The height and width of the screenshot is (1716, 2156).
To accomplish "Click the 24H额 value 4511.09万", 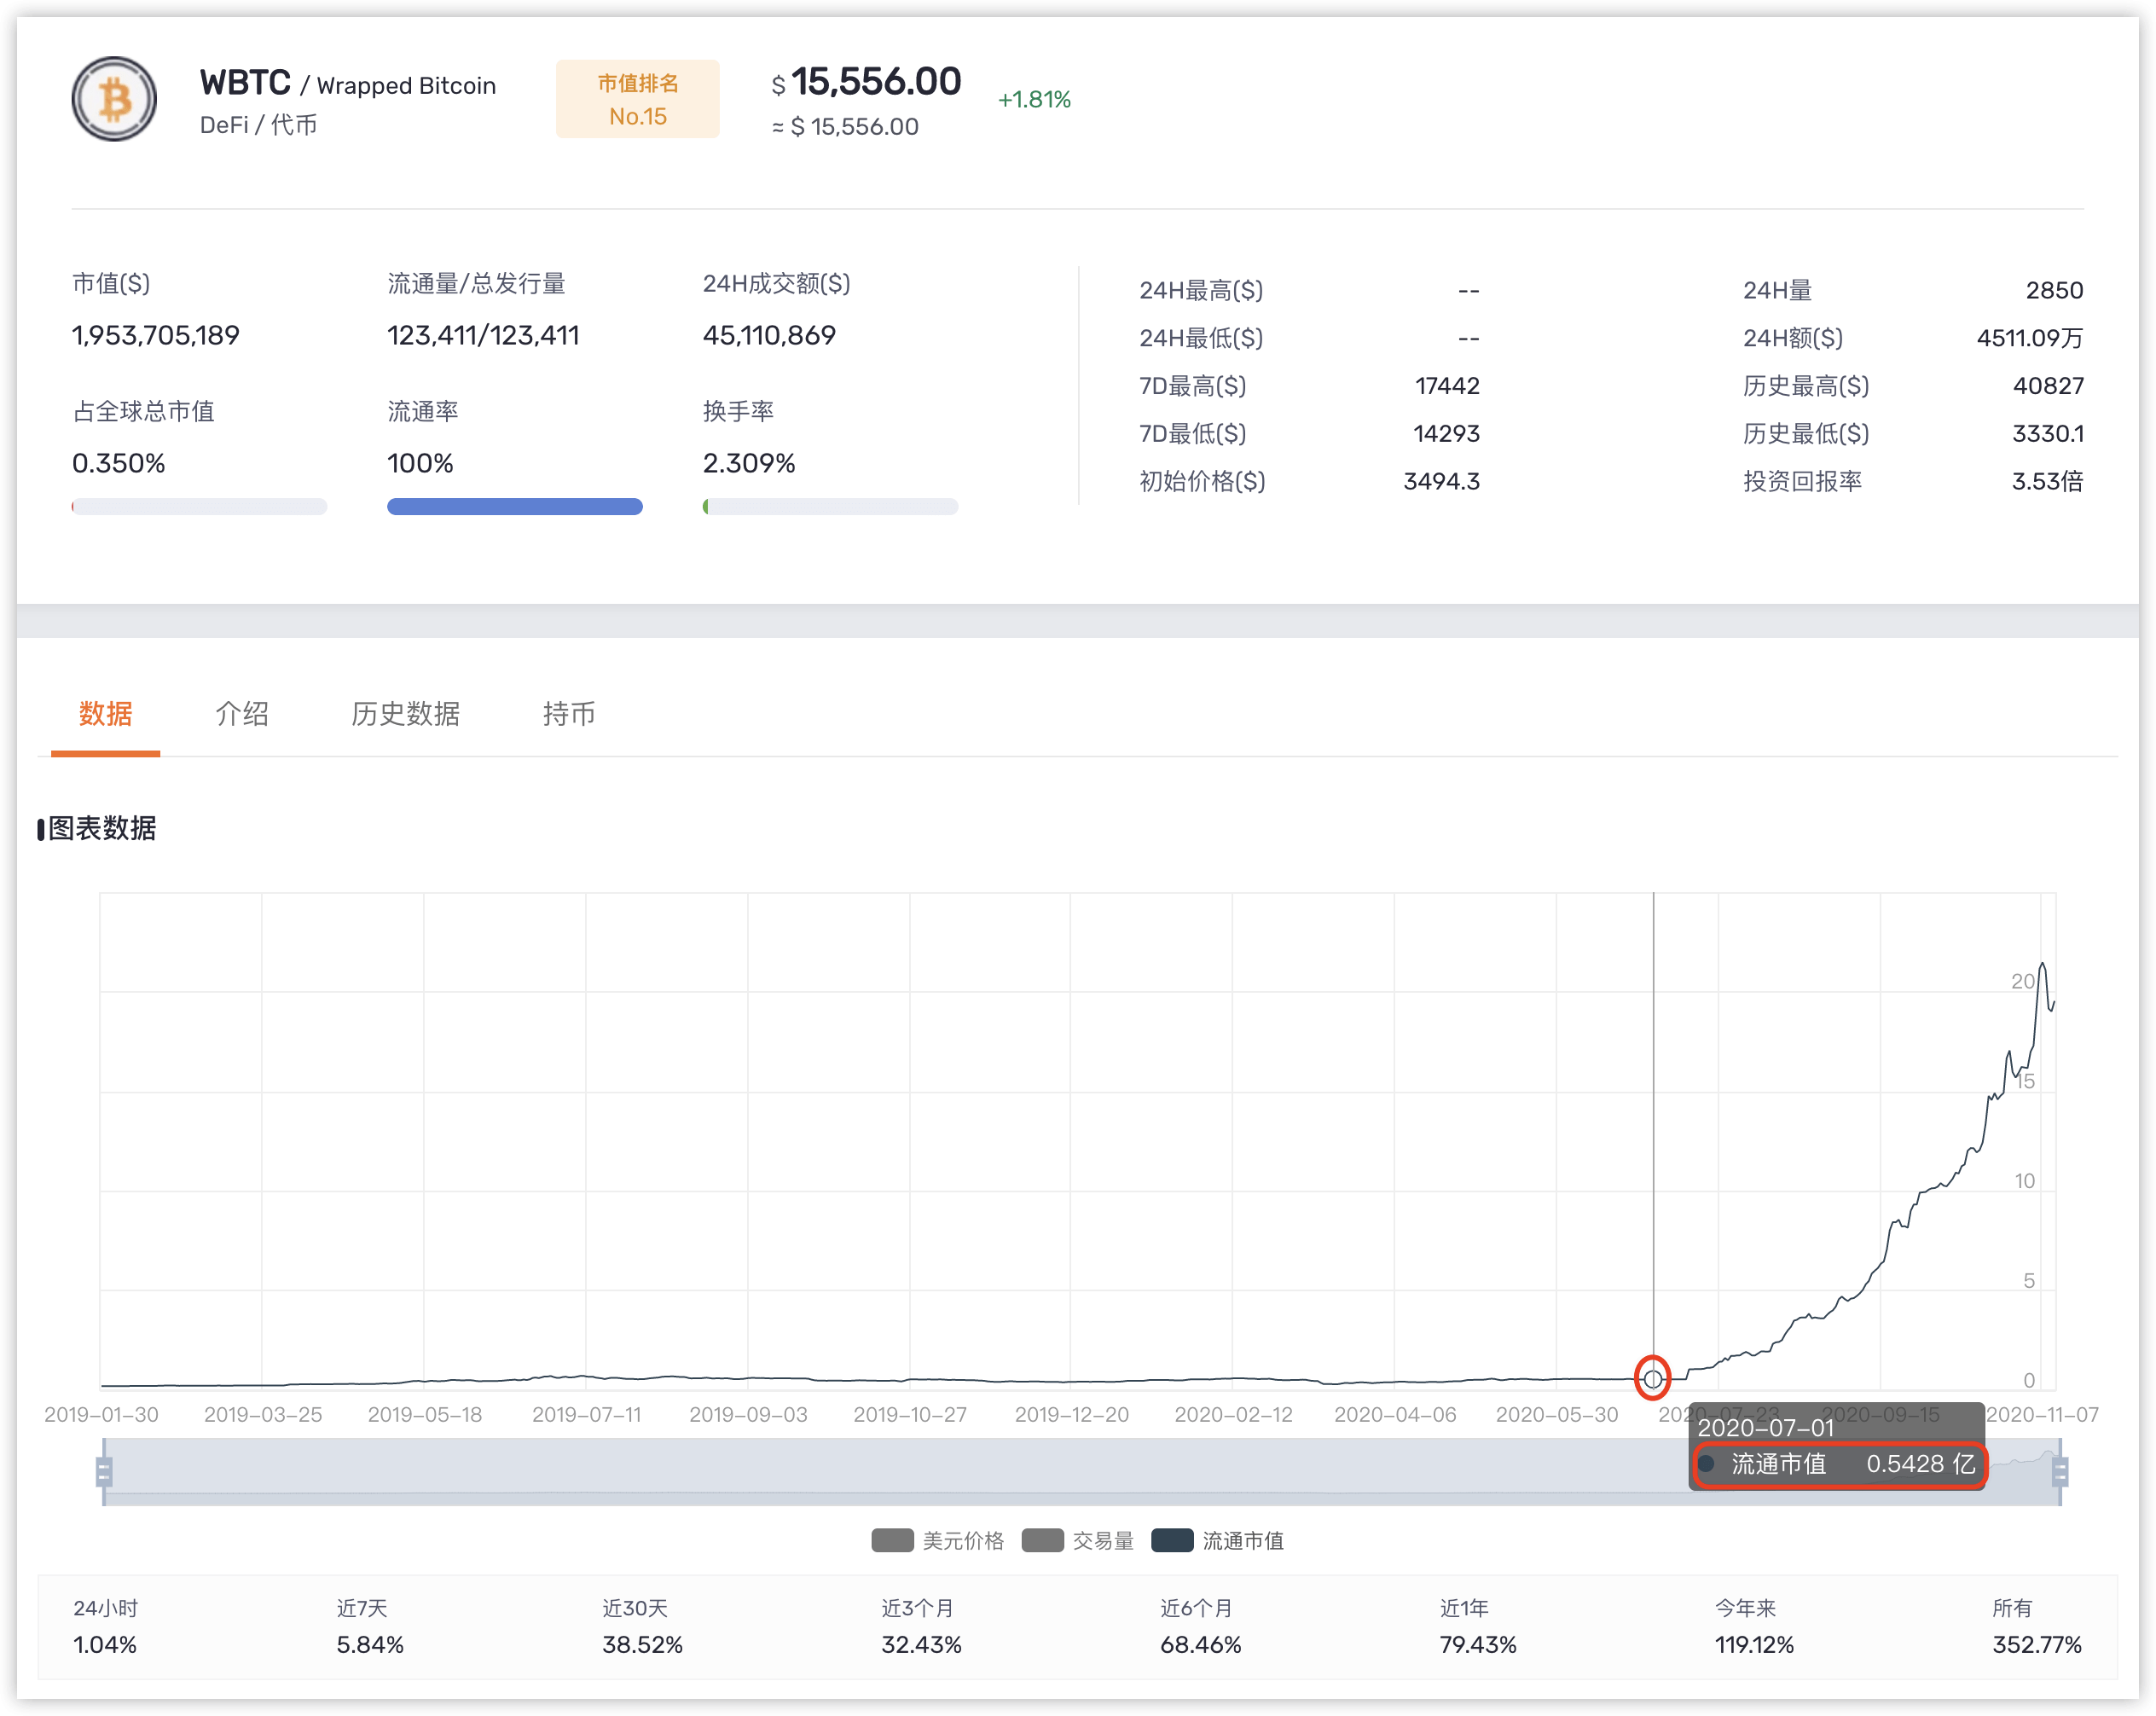I will 2029,338.
